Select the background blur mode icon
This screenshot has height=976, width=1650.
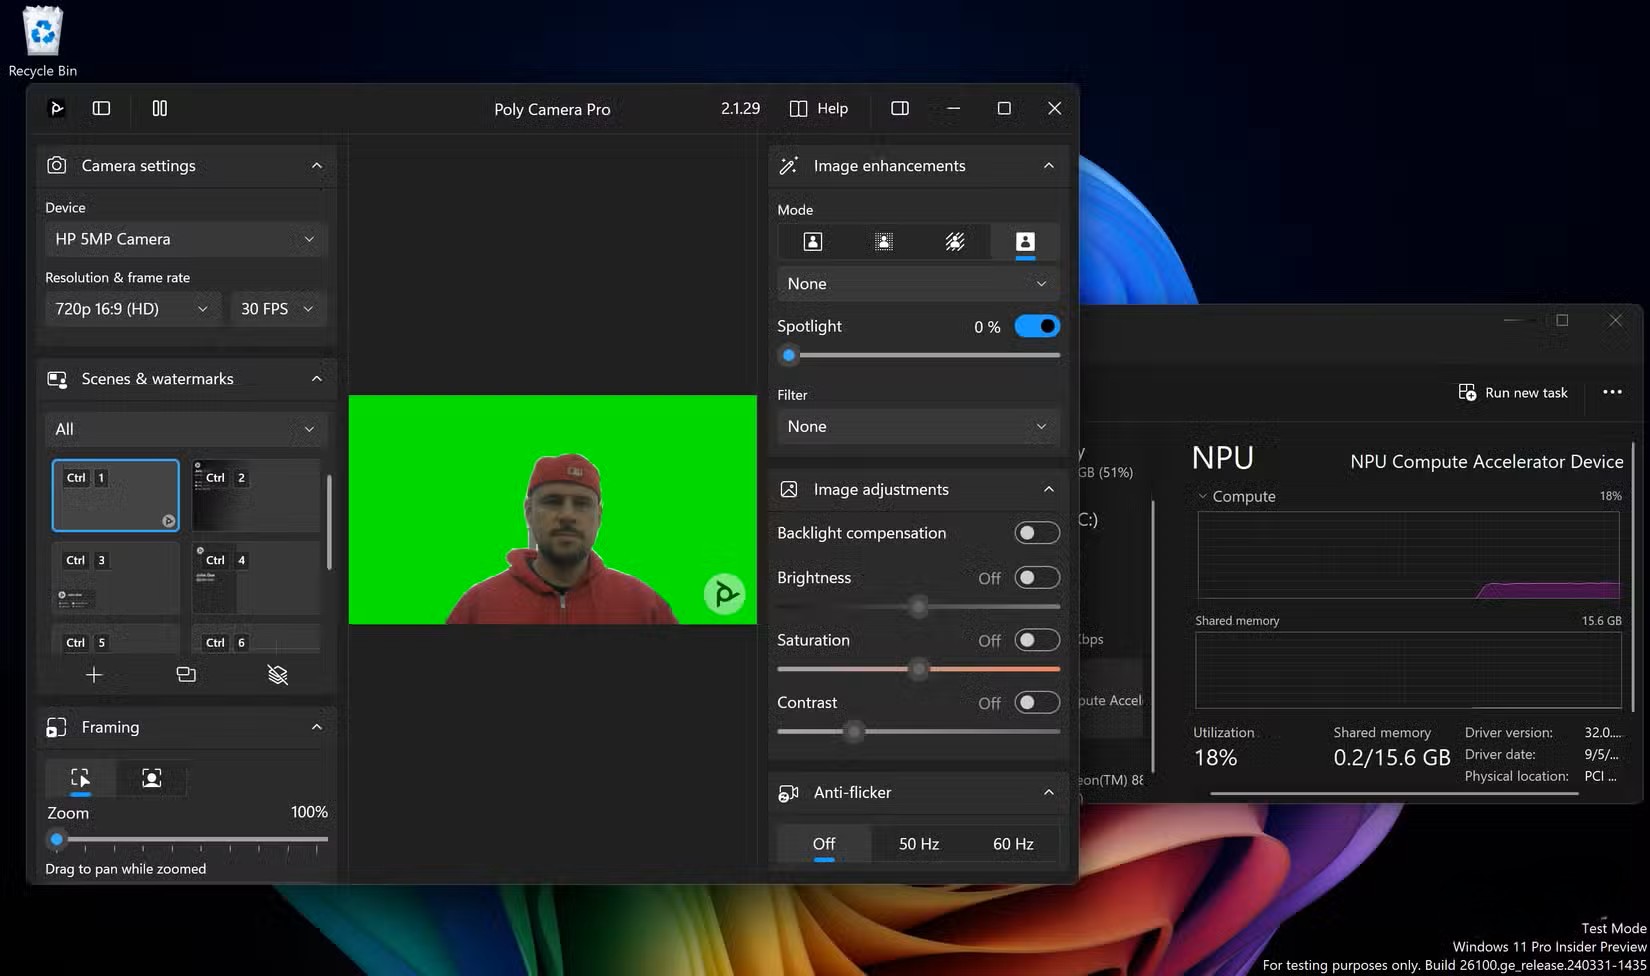coord(884,242)
